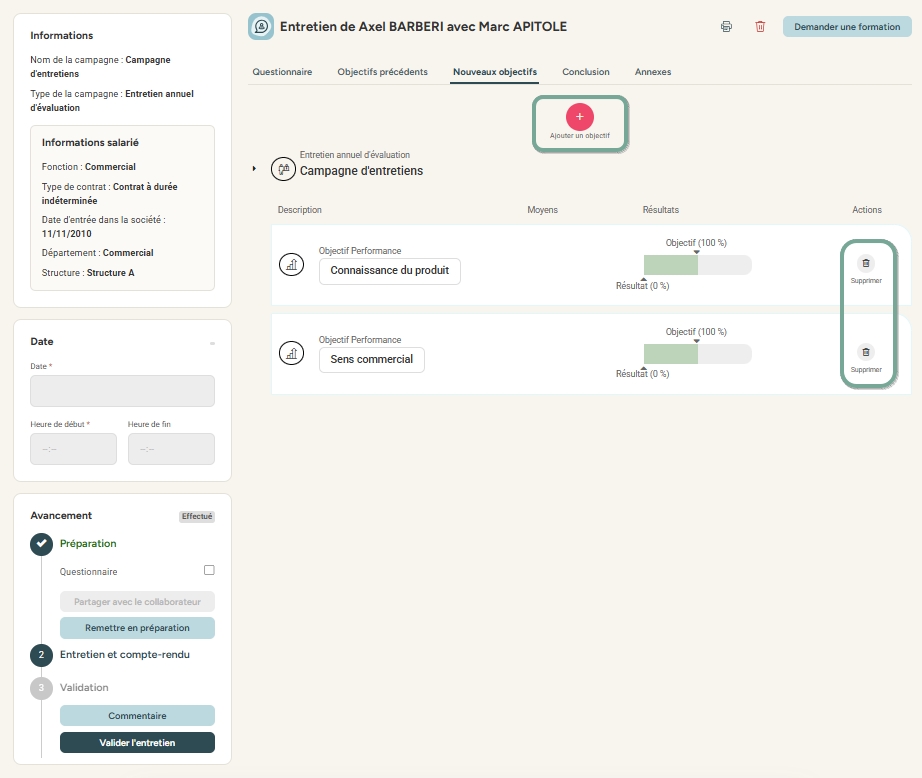Click the Connaissance du produit progress bar
922x778 pixels.
(697, 265)
